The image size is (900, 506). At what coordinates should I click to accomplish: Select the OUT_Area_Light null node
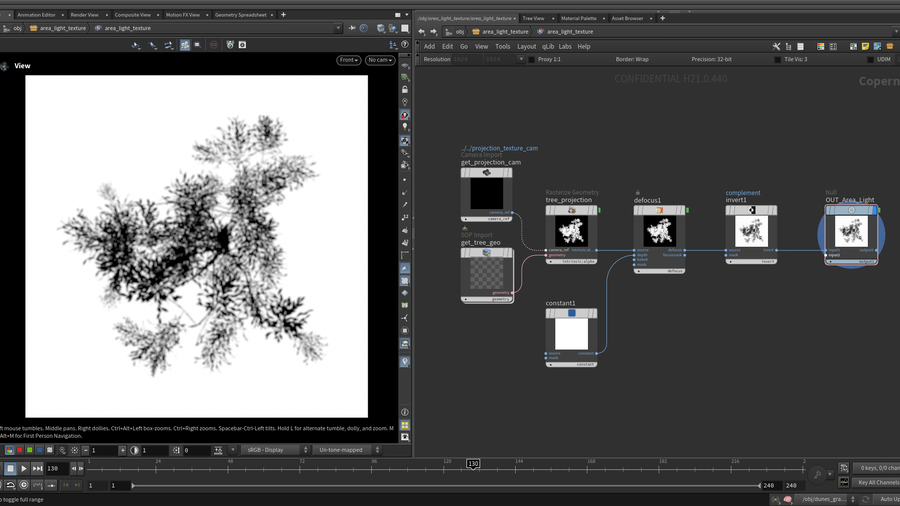pyautogui.click(x=851, y=232)
